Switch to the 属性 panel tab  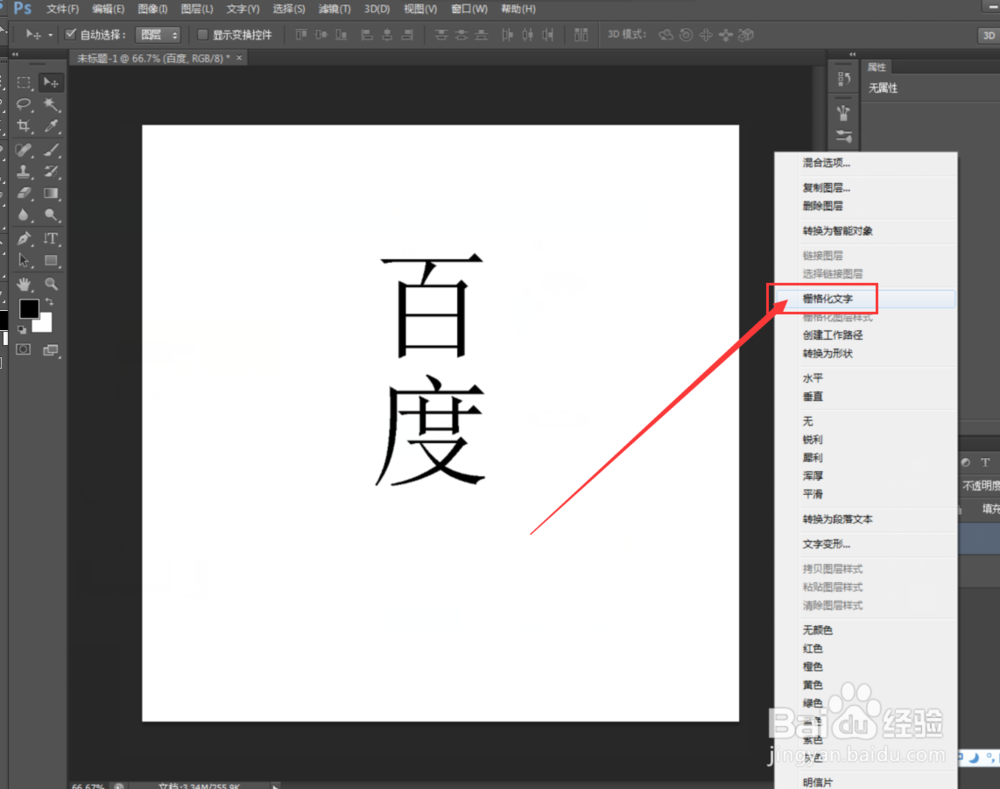876,67
